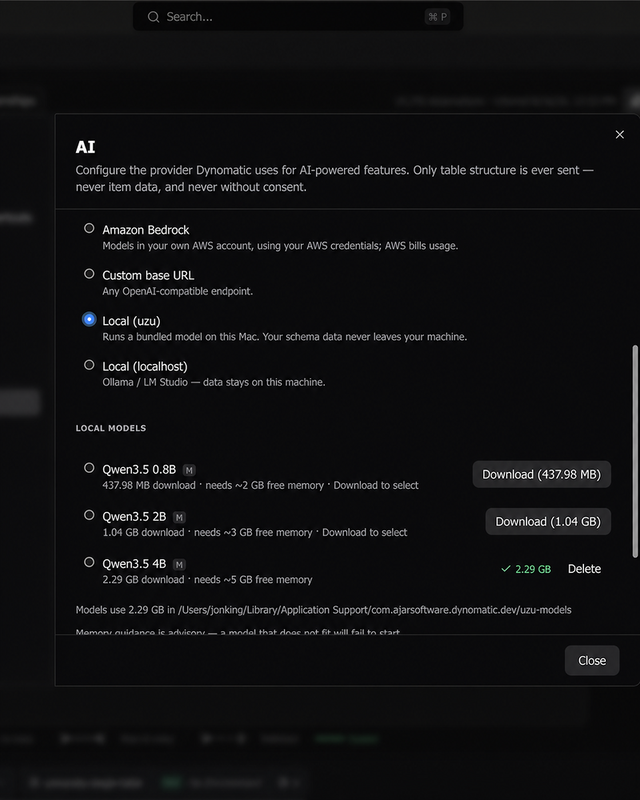Click the M badge next to Qwen3.5 4B

(x=179, y=565)
